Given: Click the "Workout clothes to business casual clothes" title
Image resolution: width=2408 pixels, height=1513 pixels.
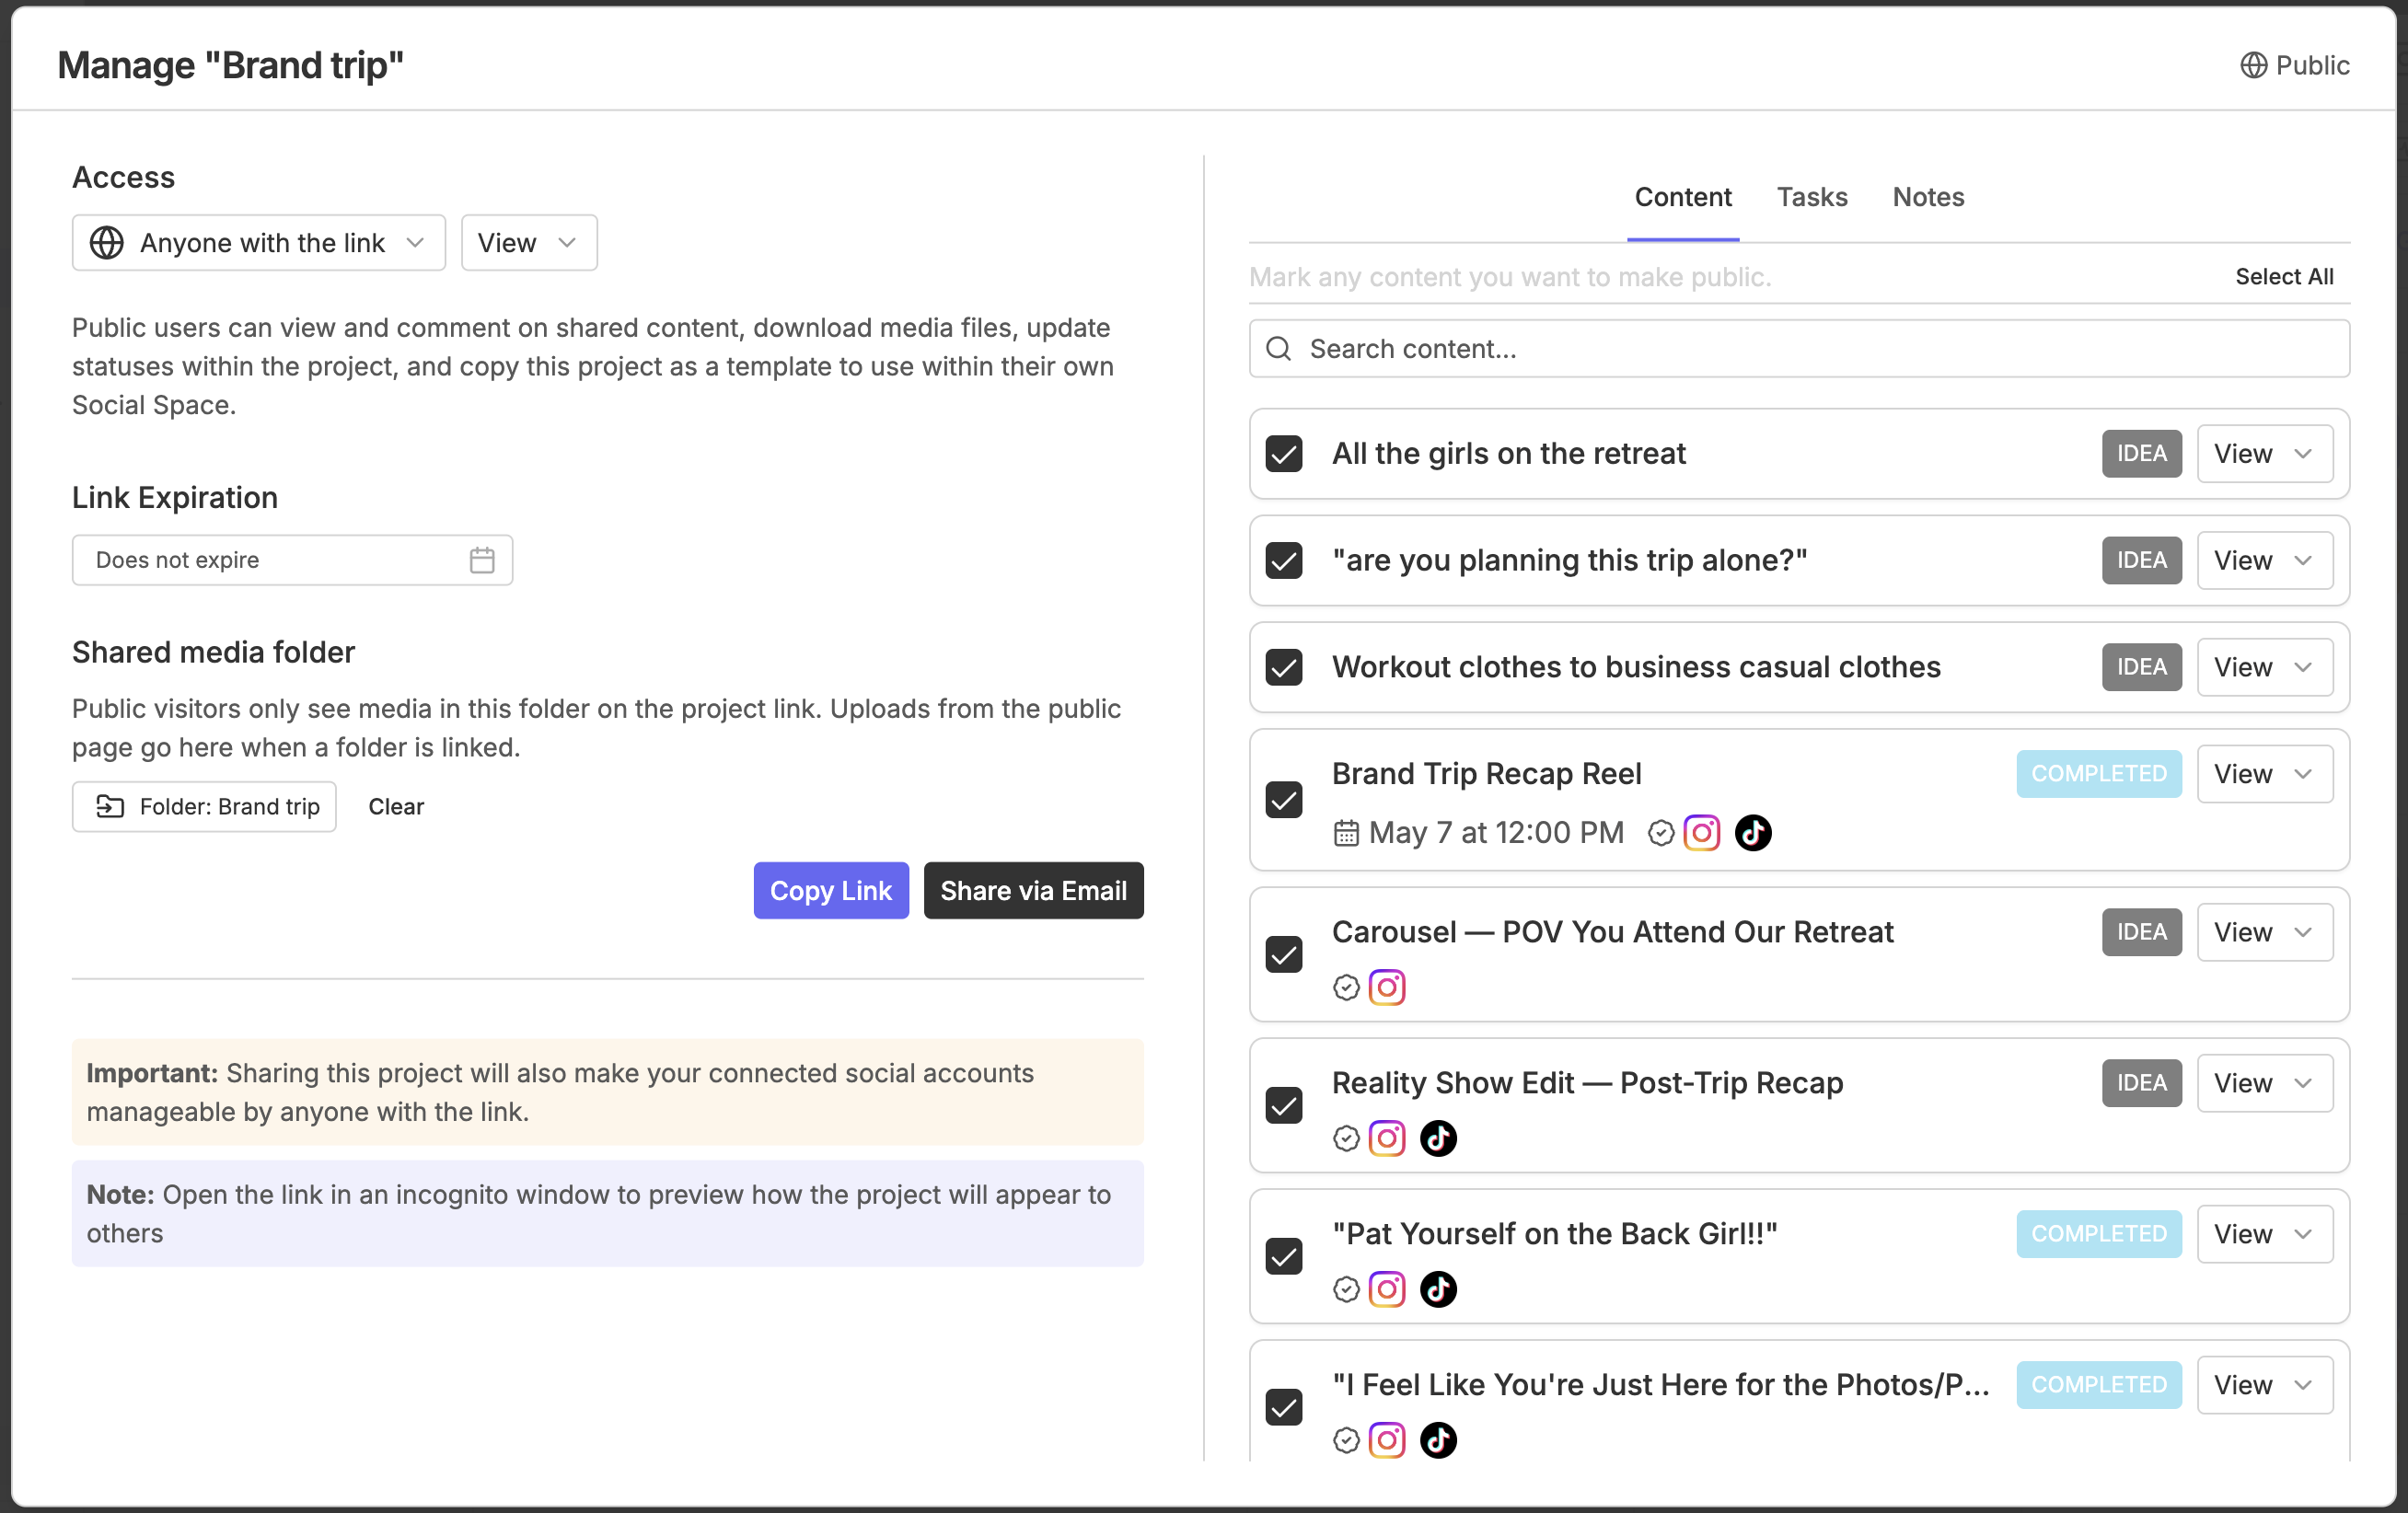Looking at the screenshot, I should pos(1636,668).
